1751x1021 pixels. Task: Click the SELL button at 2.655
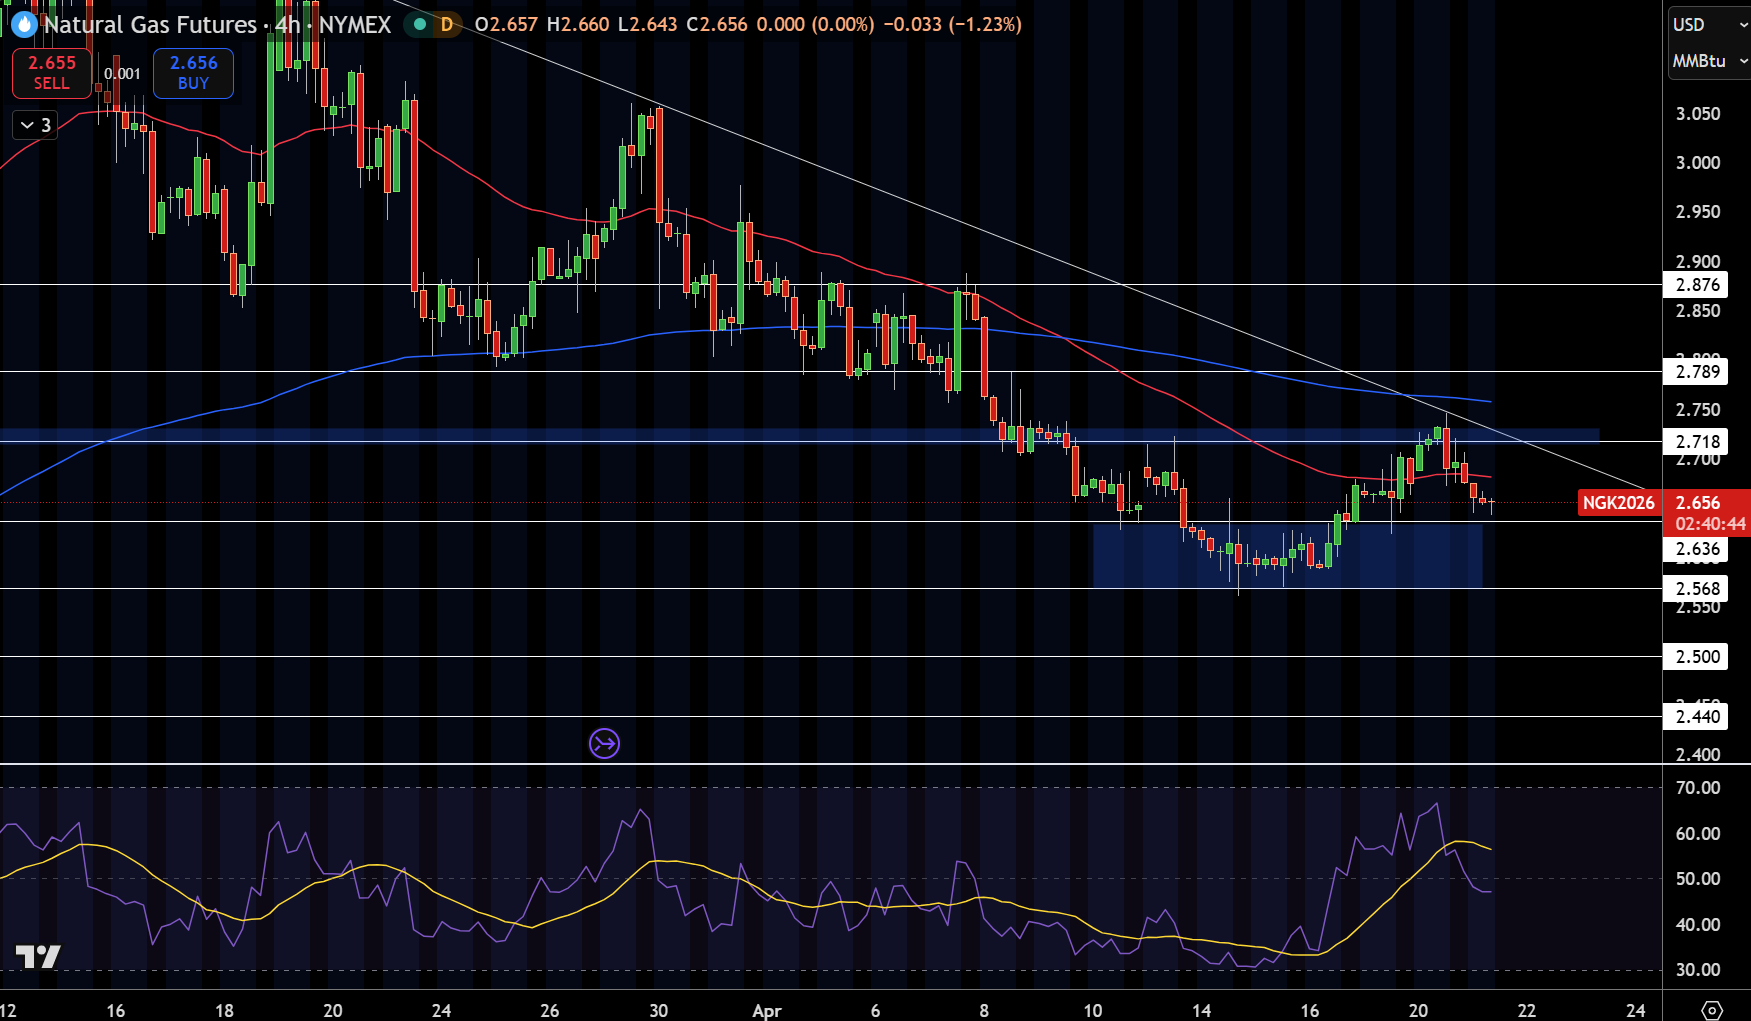coord(52,73)
